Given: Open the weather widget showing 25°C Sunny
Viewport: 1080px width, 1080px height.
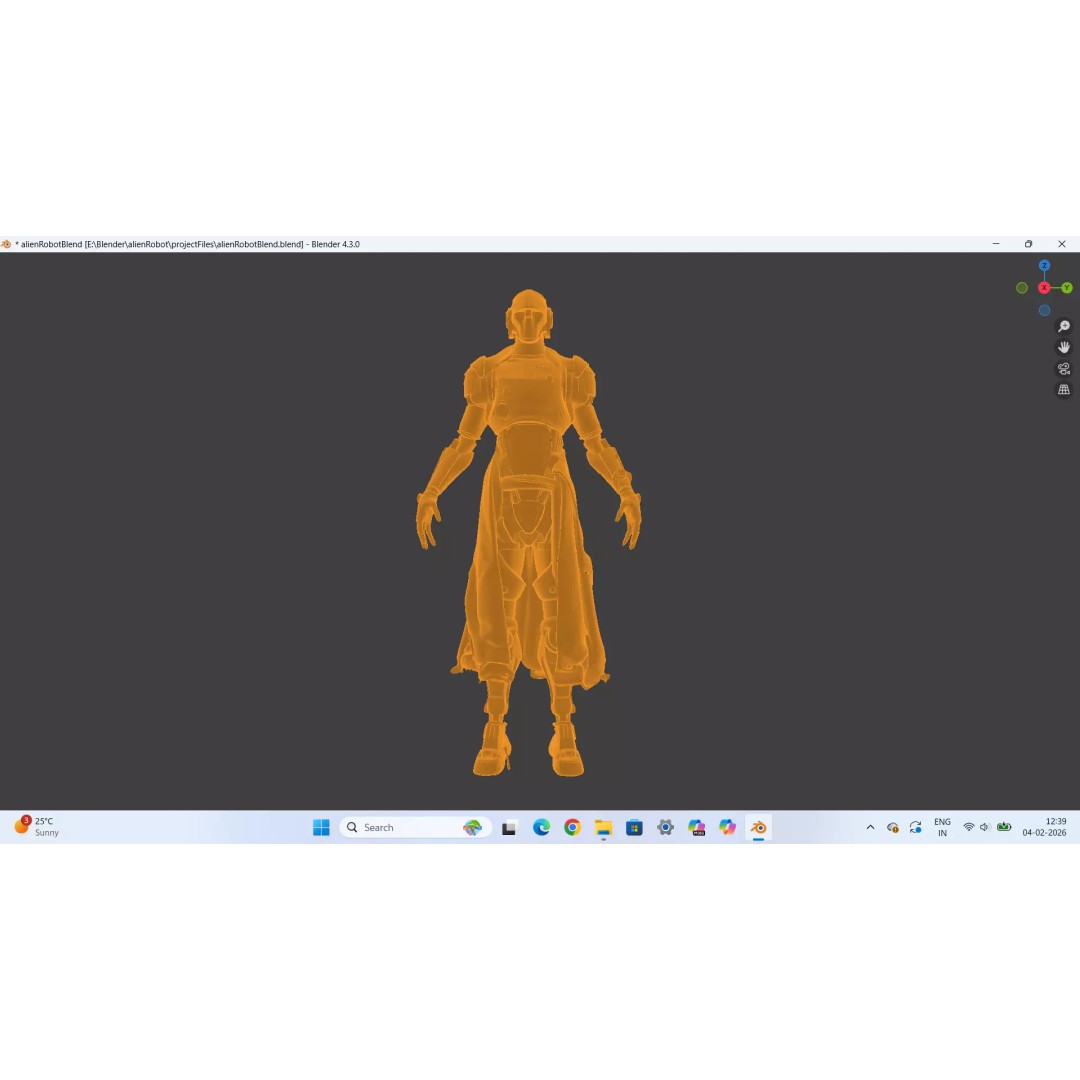Looking at the screenshot, I should (x=35, y=826).
